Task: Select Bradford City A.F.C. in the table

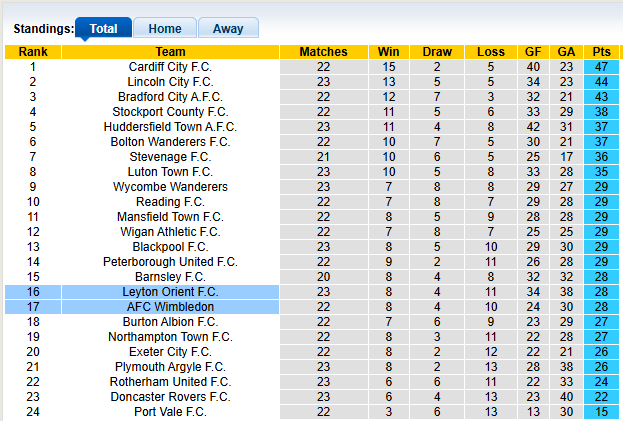Action: (170, 97)
